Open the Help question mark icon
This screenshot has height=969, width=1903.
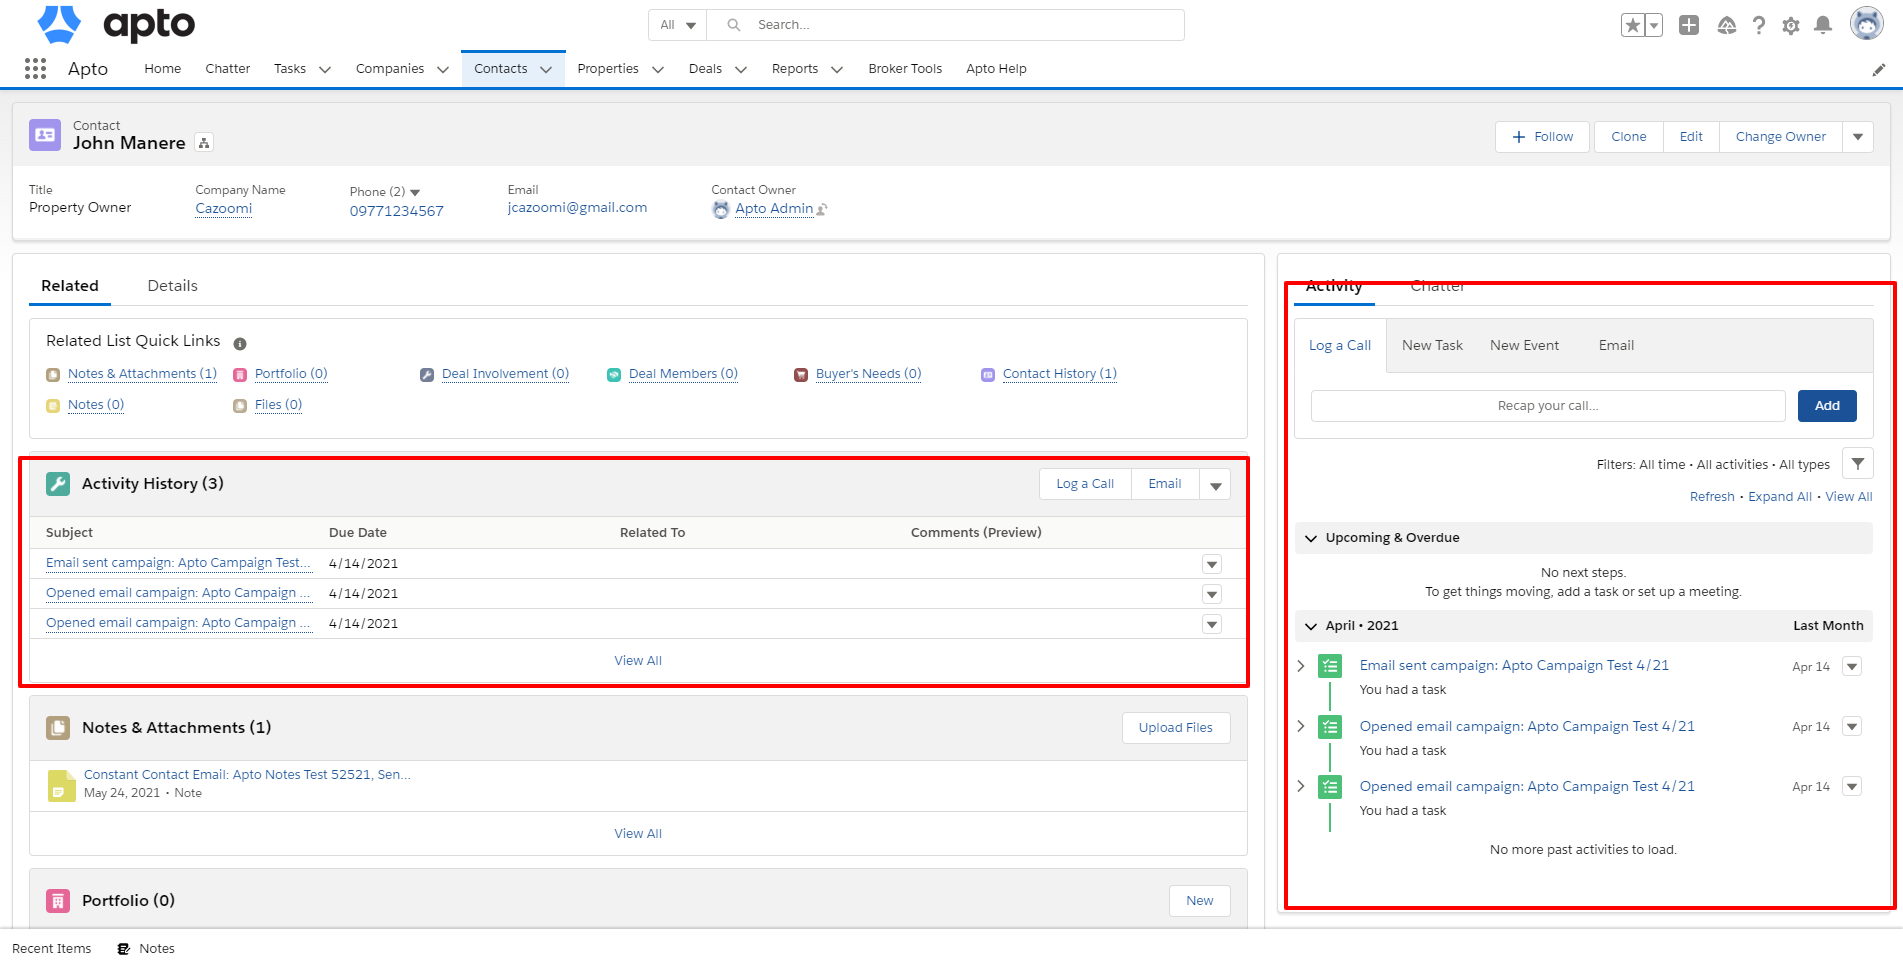point(1759,26)
